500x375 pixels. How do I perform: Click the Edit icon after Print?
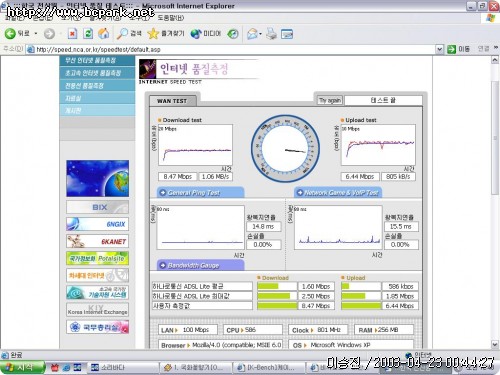tap(287, 34)
